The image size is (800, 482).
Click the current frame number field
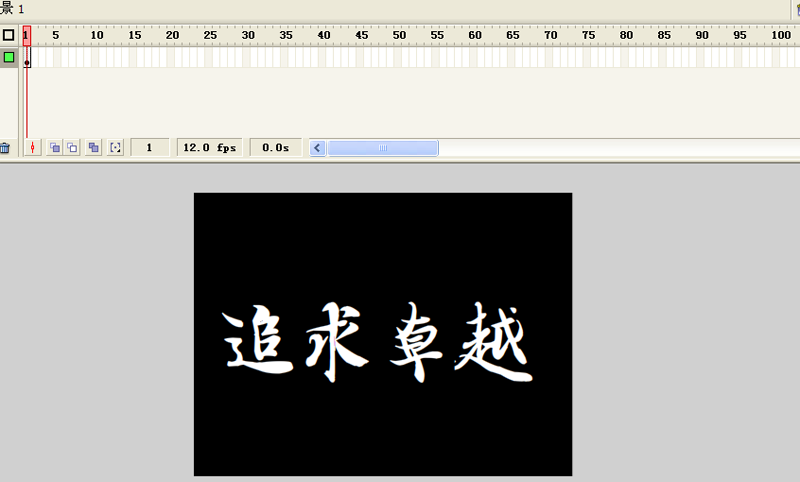point(149,148)
